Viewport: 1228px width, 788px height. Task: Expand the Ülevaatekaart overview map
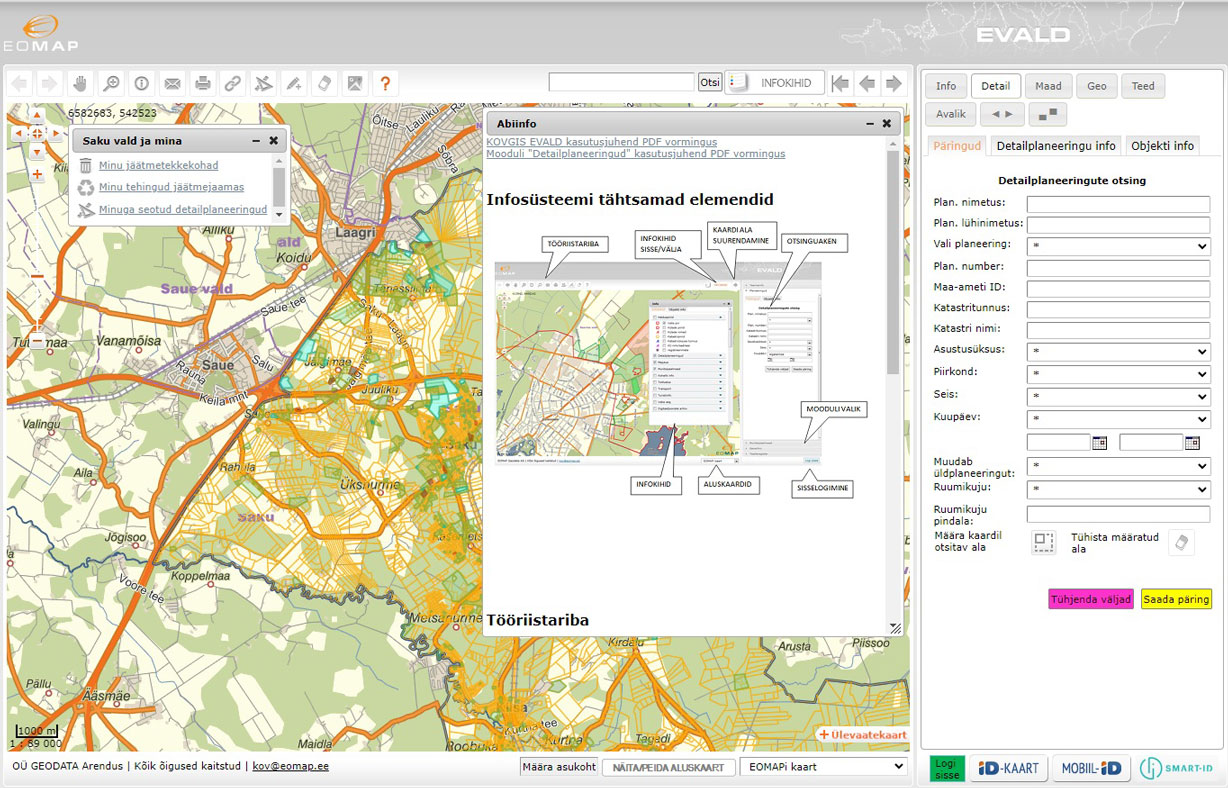(862, 734)
